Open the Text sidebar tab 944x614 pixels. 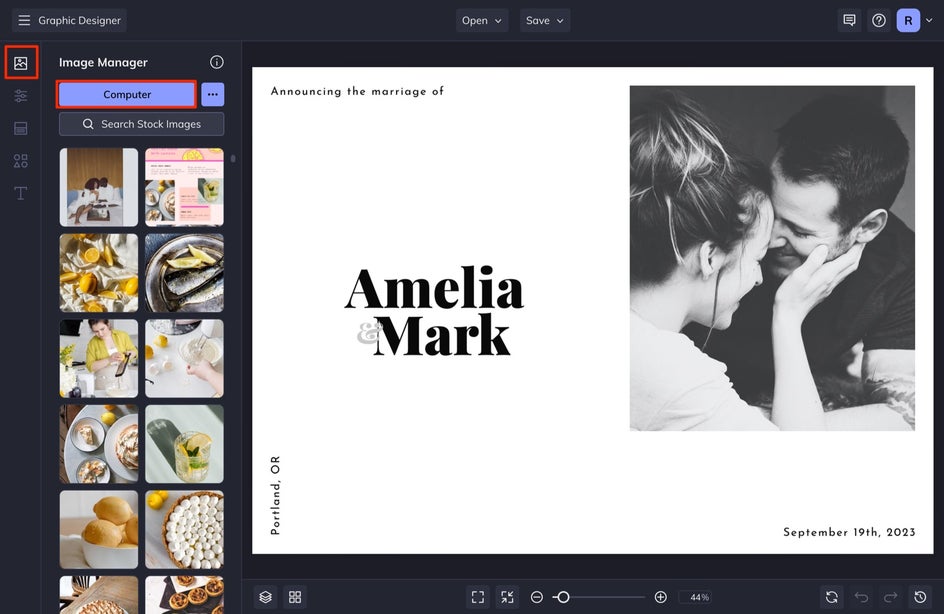[20, 193]
